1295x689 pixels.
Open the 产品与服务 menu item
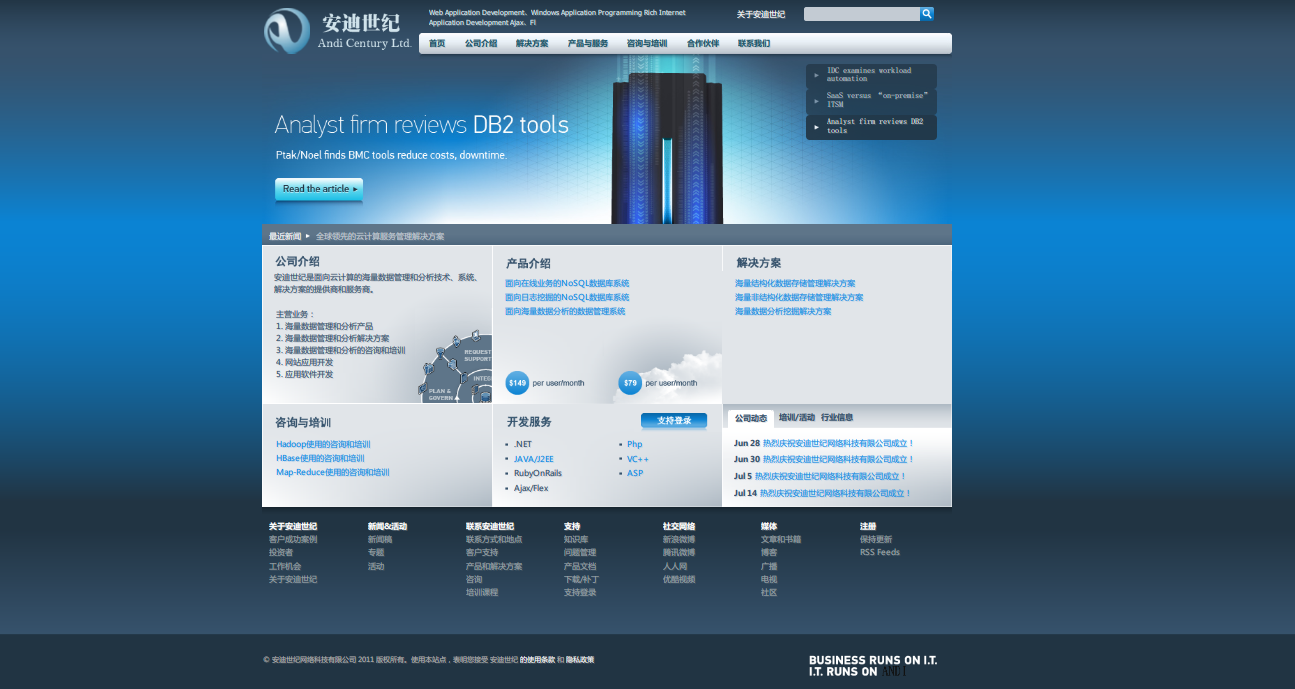(588, 44)
